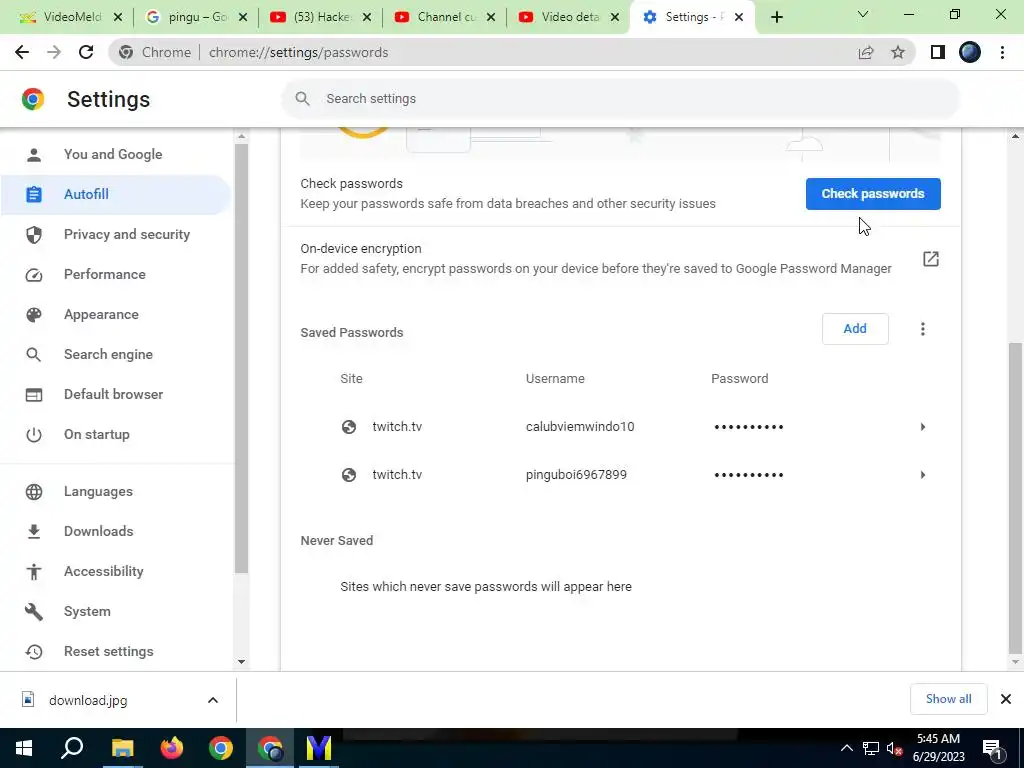Open on-device encryption external link icon
This screenshot has height=768, width=1024.
point(931,259)
